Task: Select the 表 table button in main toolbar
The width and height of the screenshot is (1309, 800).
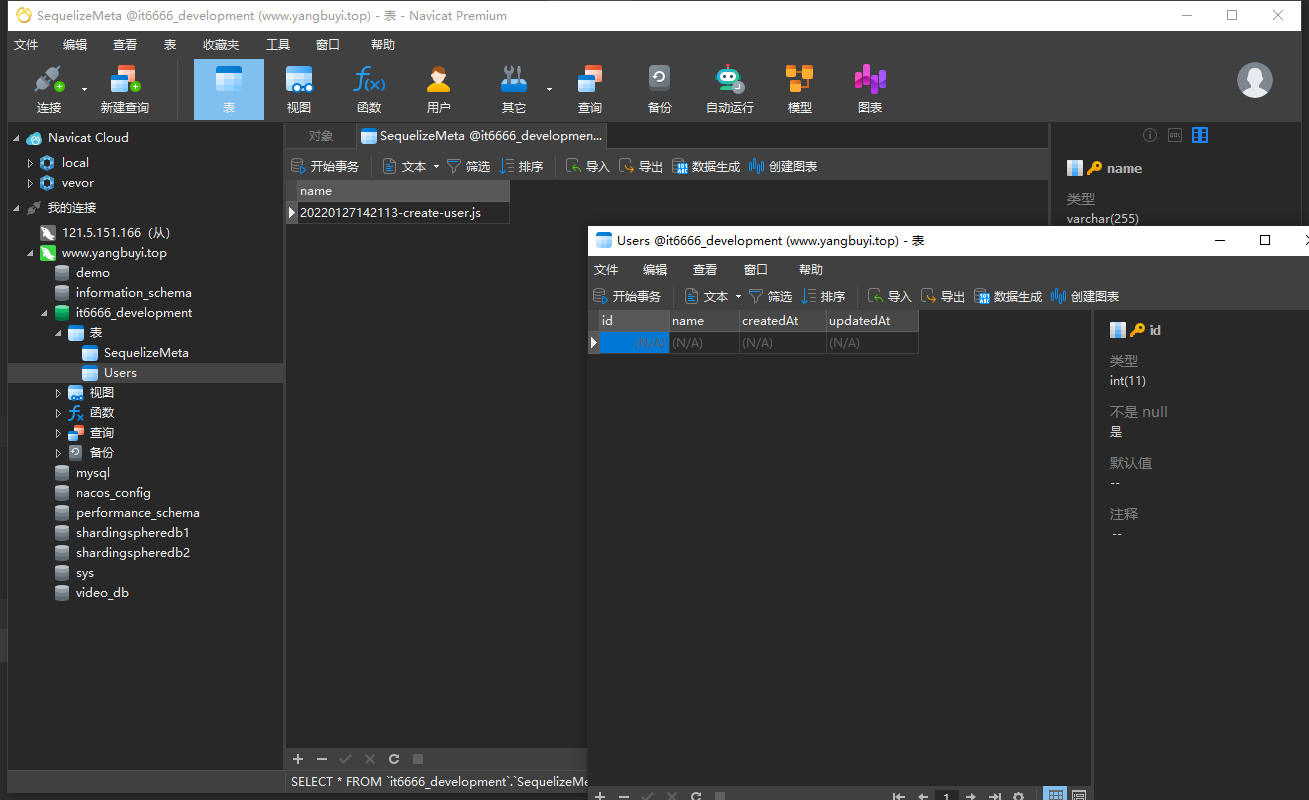Action: point(229,90)
